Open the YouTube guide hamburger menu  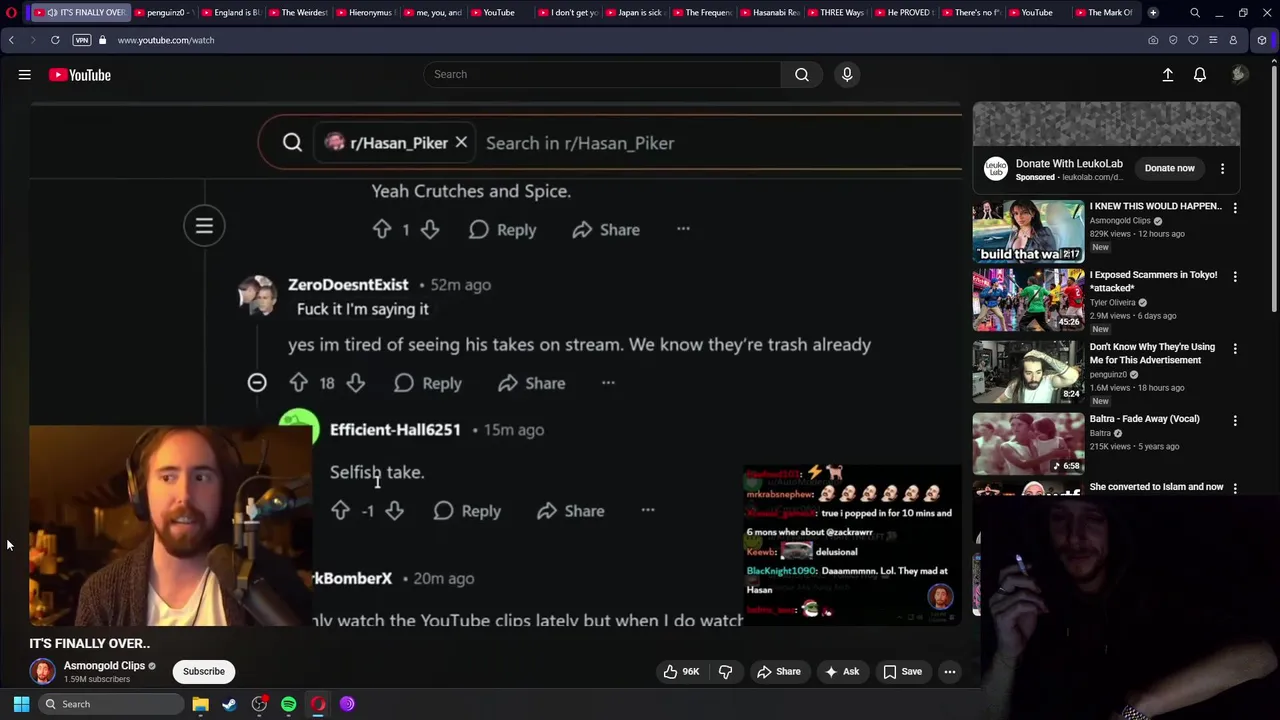pos(25,75)
